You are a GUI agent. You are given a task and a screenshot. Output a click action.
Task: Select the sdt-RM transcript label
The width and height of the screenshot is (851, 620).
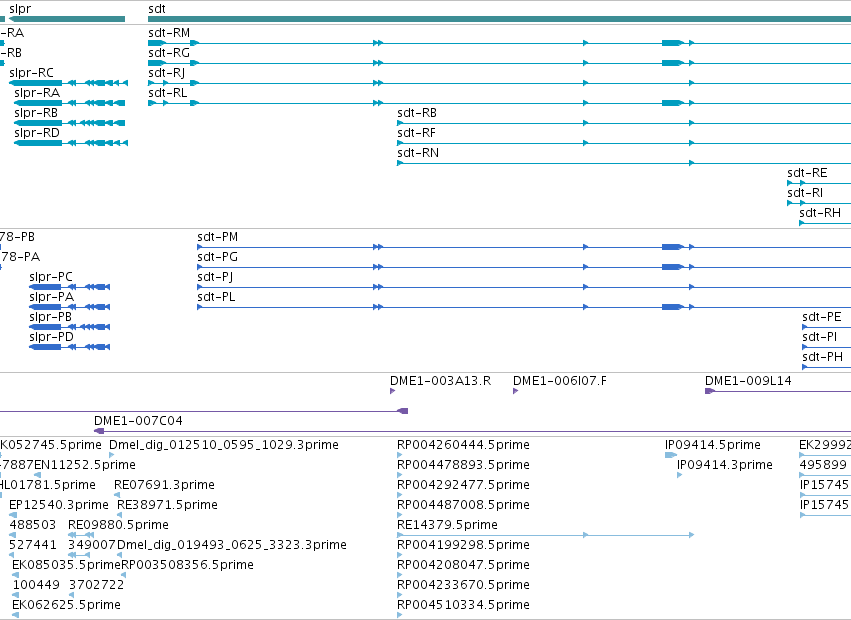pyautogui.click(x=169, y=33)
